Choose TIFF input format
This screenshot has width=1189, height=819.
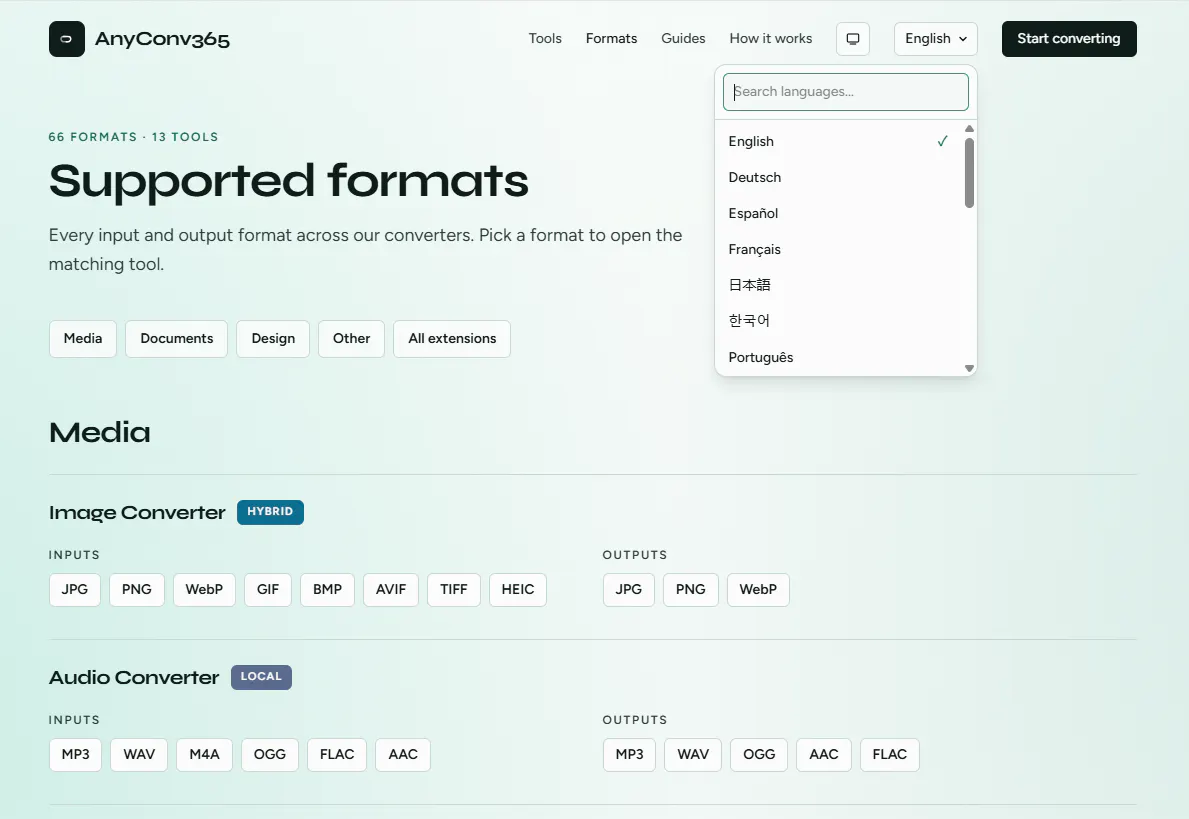click(453, 590)
